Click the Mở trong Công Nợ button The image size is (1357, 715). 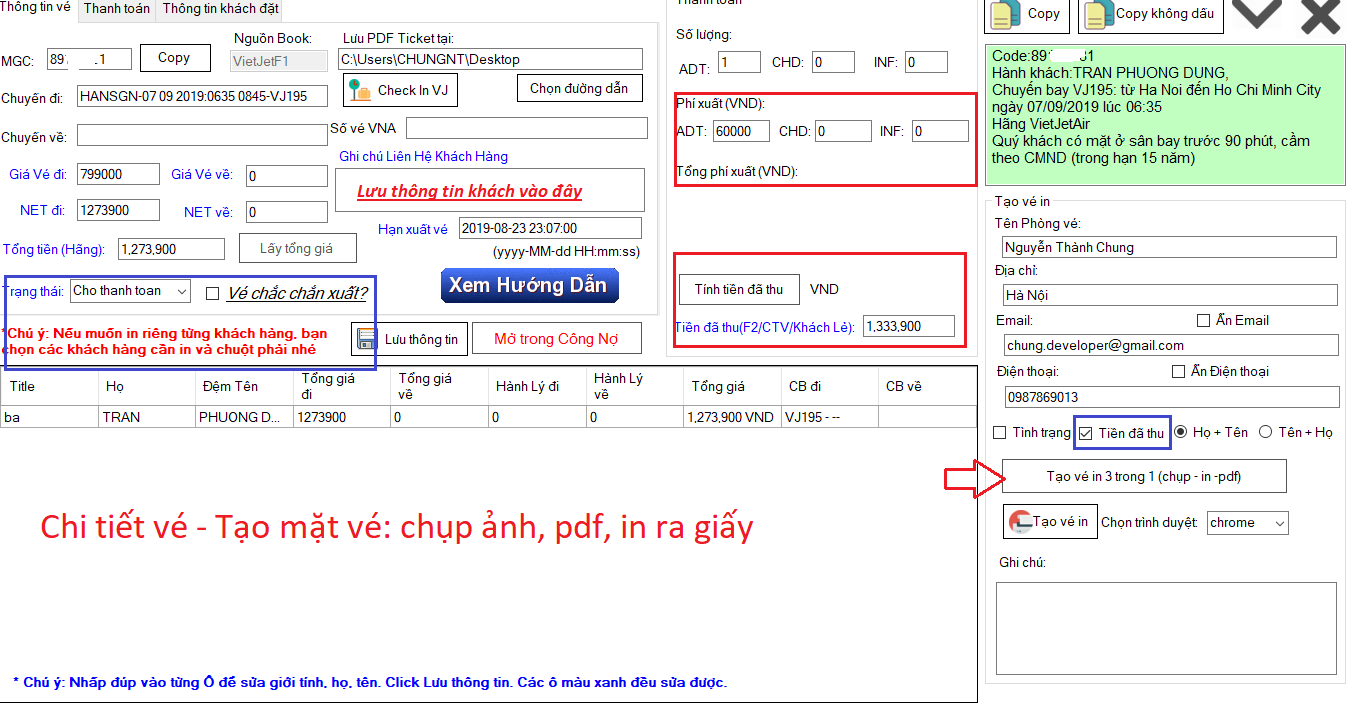point(555,339)
